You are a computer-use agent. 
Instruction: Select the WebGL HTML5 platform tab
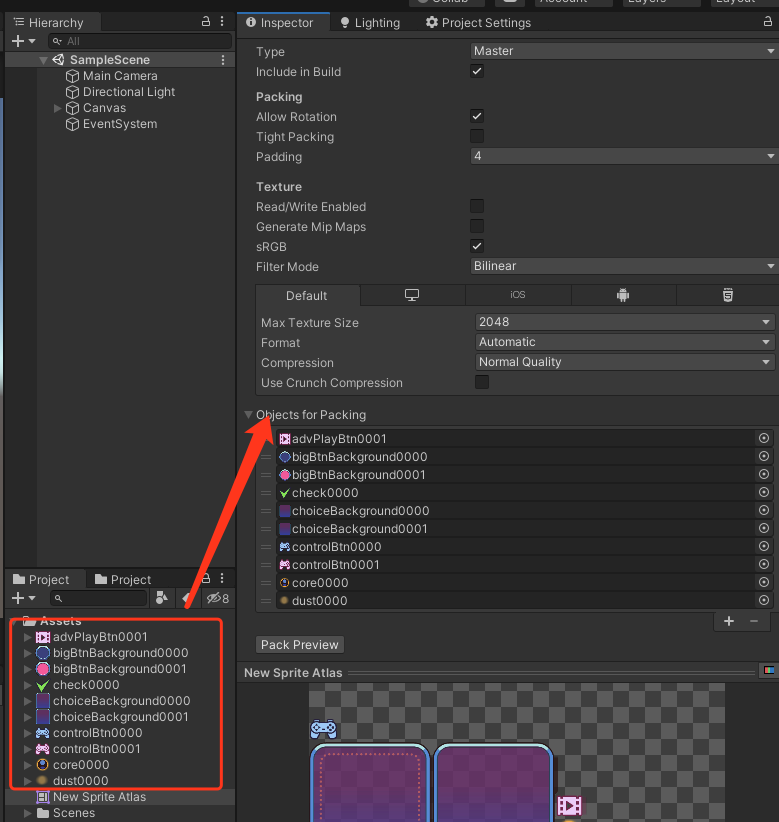pos(728,295)
